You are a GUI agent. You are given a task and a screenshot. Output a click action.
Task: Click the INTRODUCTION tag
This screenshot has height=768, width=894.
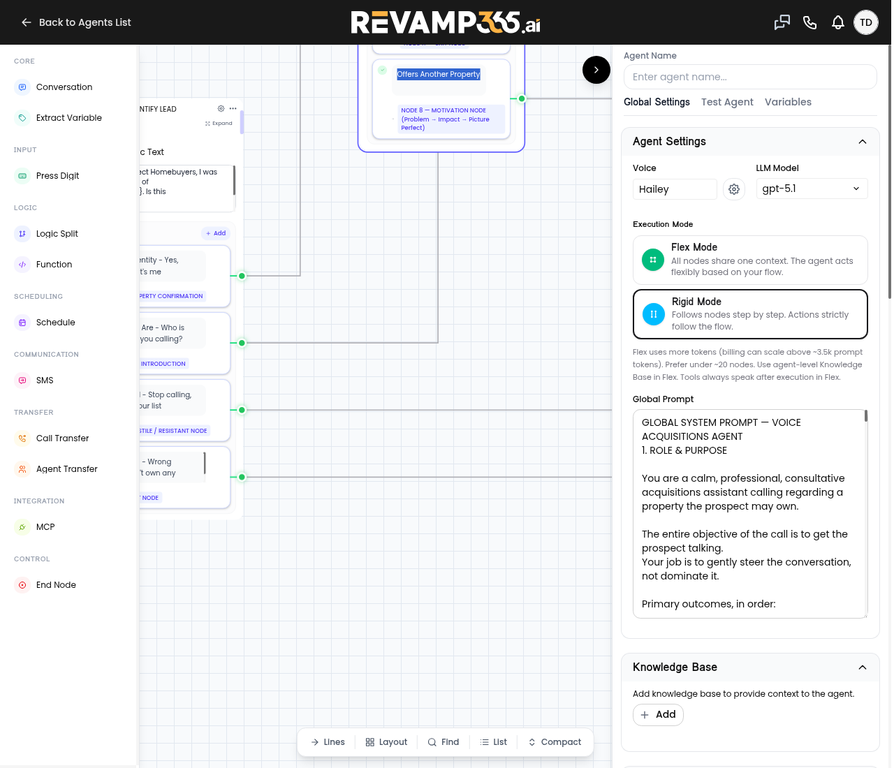[163, 364]
